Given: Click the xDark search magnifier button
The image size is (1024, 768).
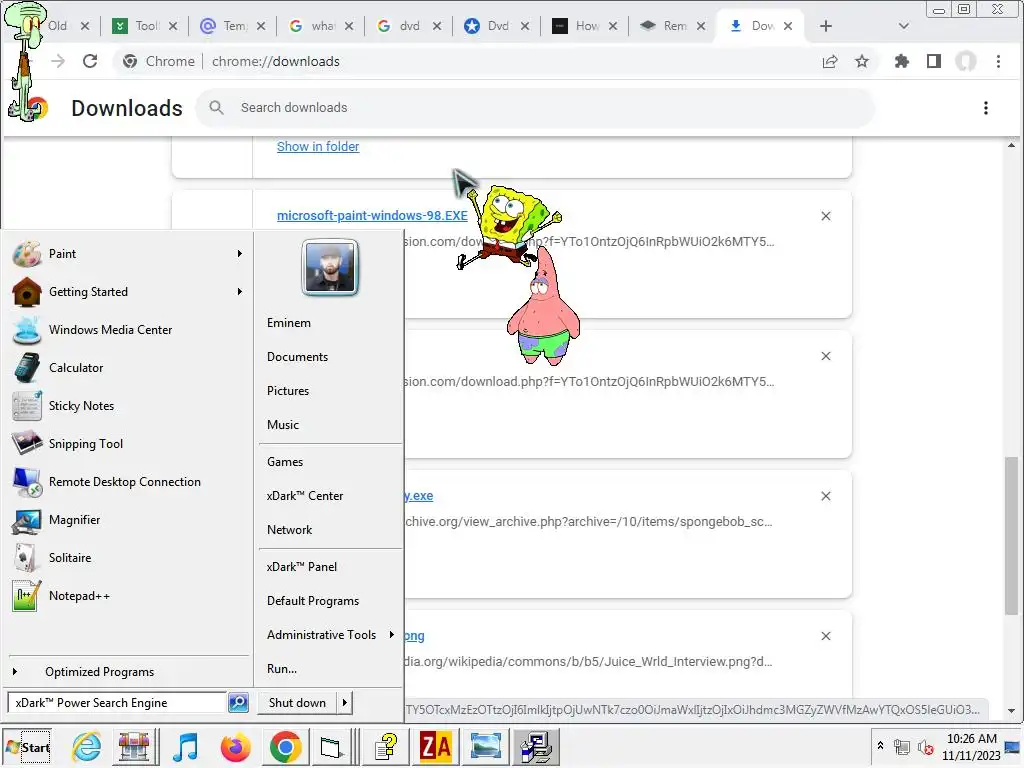Looking at the screenshot, I should (238, 703).
